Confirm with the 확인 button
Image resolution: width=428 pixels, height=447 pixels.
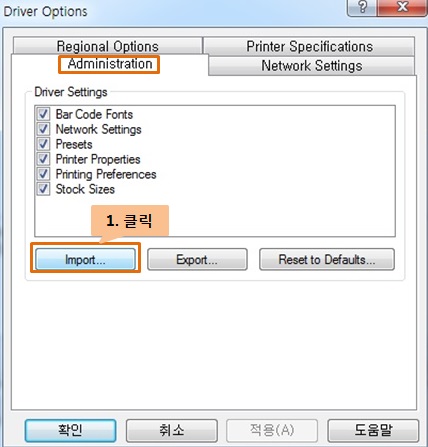click(x=70, y=430)
